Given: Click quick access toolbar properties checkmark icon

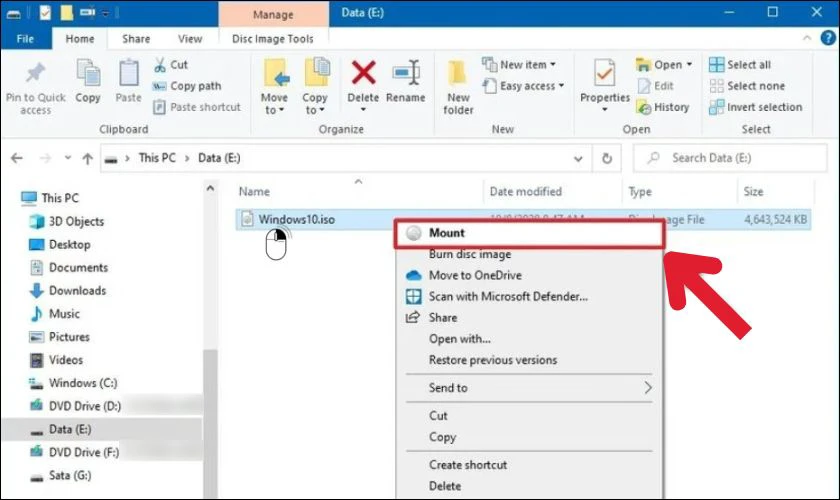Looking at the screenshot, I should point(45,12).
